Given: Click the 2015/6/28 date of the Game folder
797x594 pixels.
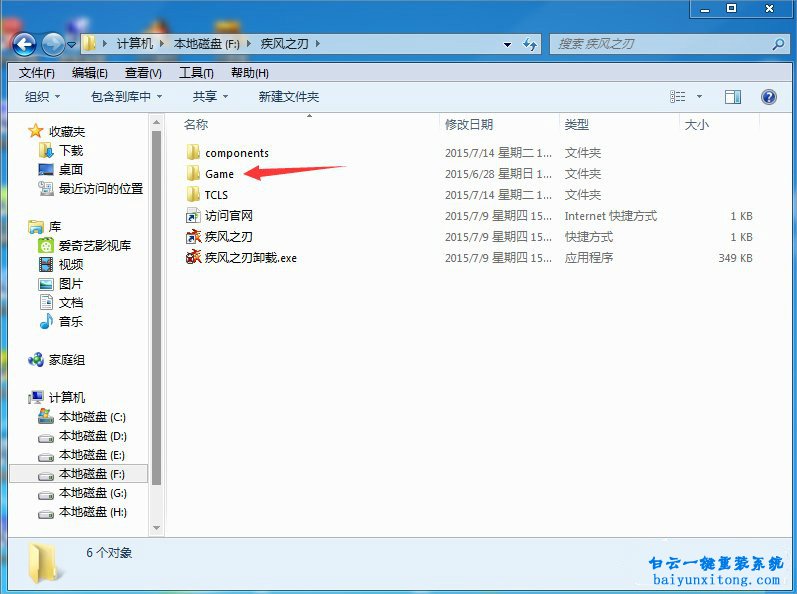Looking at the screenshot, I should (x=498, y=174).
